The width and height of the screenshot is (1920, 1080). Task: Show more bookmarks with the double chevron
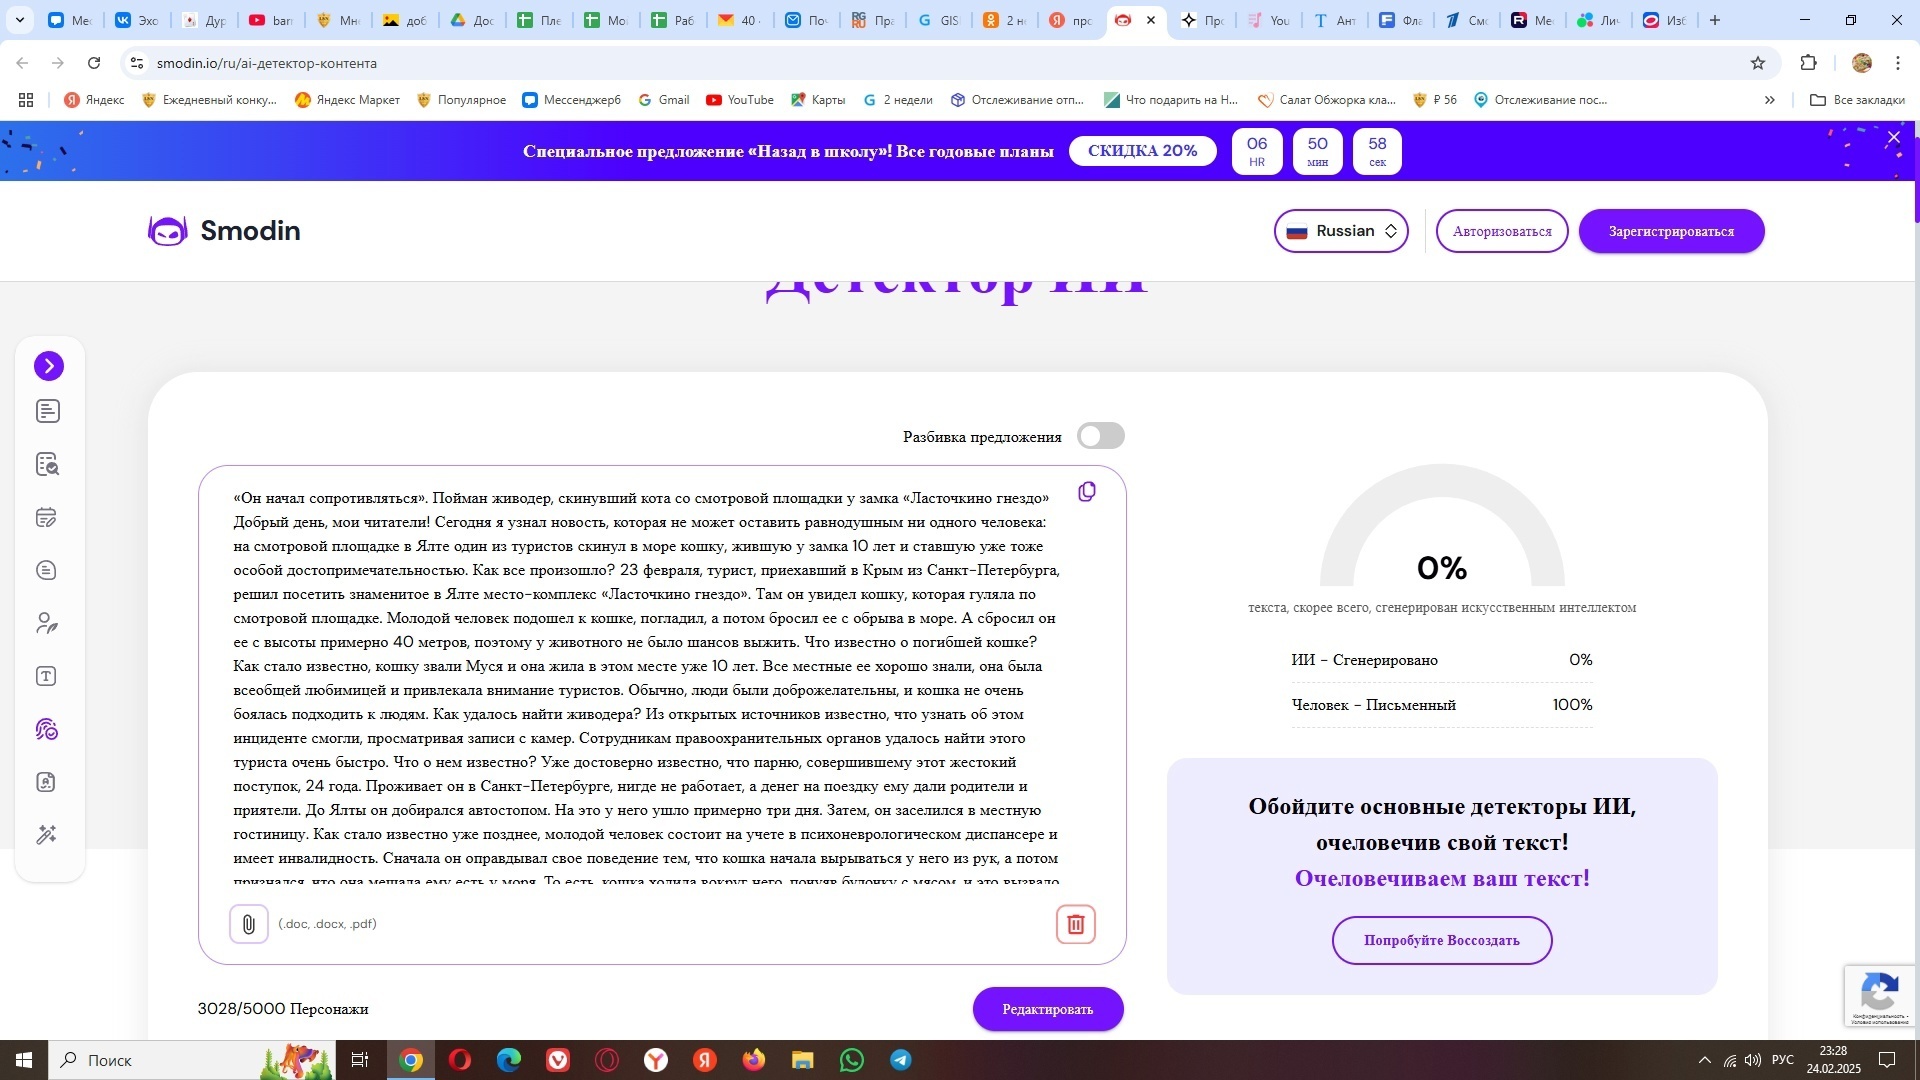1769,100
